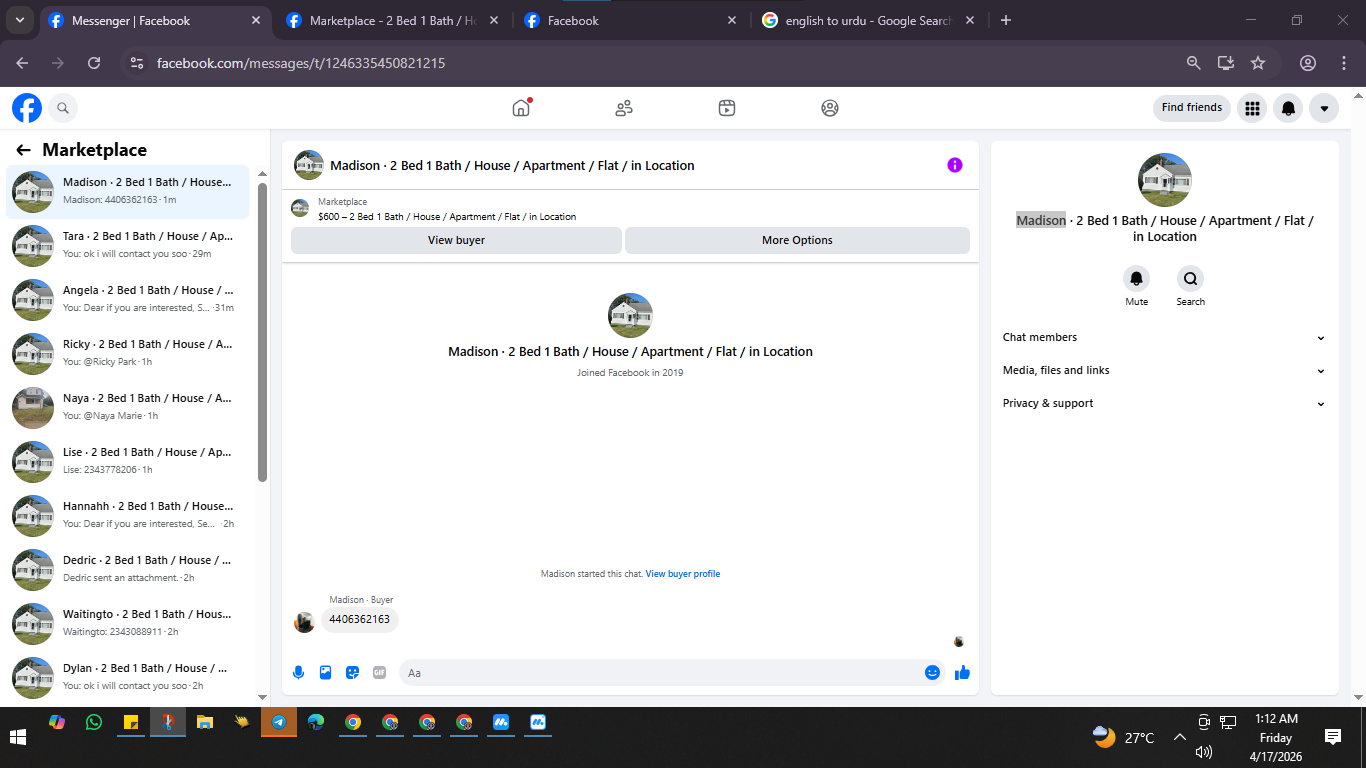The height and width of the screenshot is (768, 1366).
Task: Open the emoji picker smiley icon
Action: (x=932, y=673)
